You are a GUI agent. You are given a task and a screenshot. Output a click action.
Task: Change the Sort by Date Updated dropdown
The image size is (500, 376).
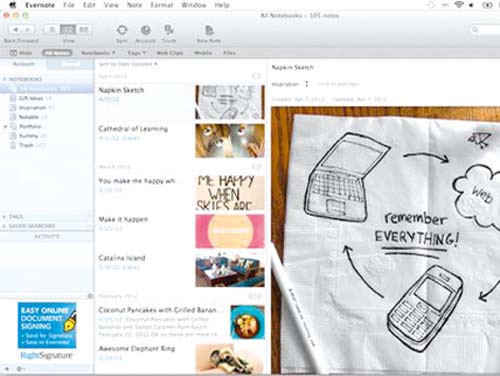pyautogui.click(x=128, y=64)
